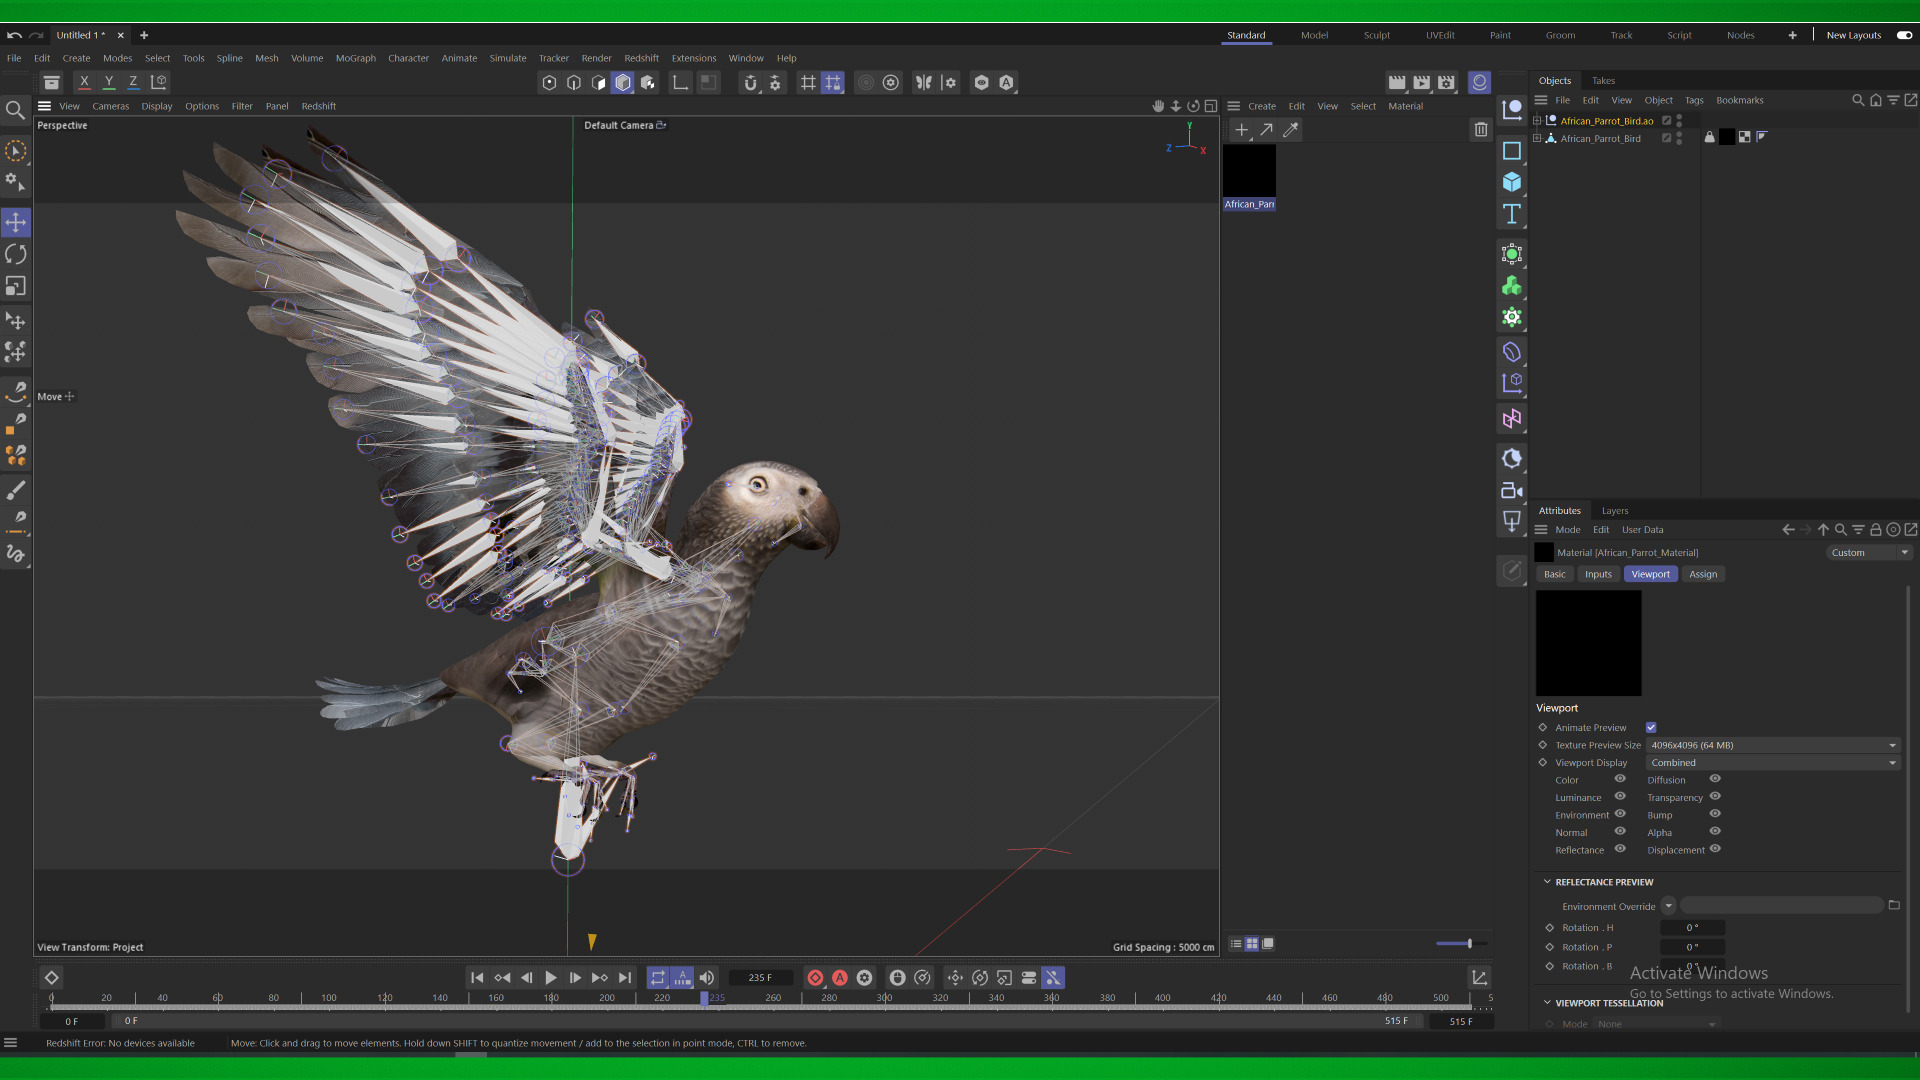Open viewport hamburger menu
The image size is (1920, 1080).
tap(44, 106)
